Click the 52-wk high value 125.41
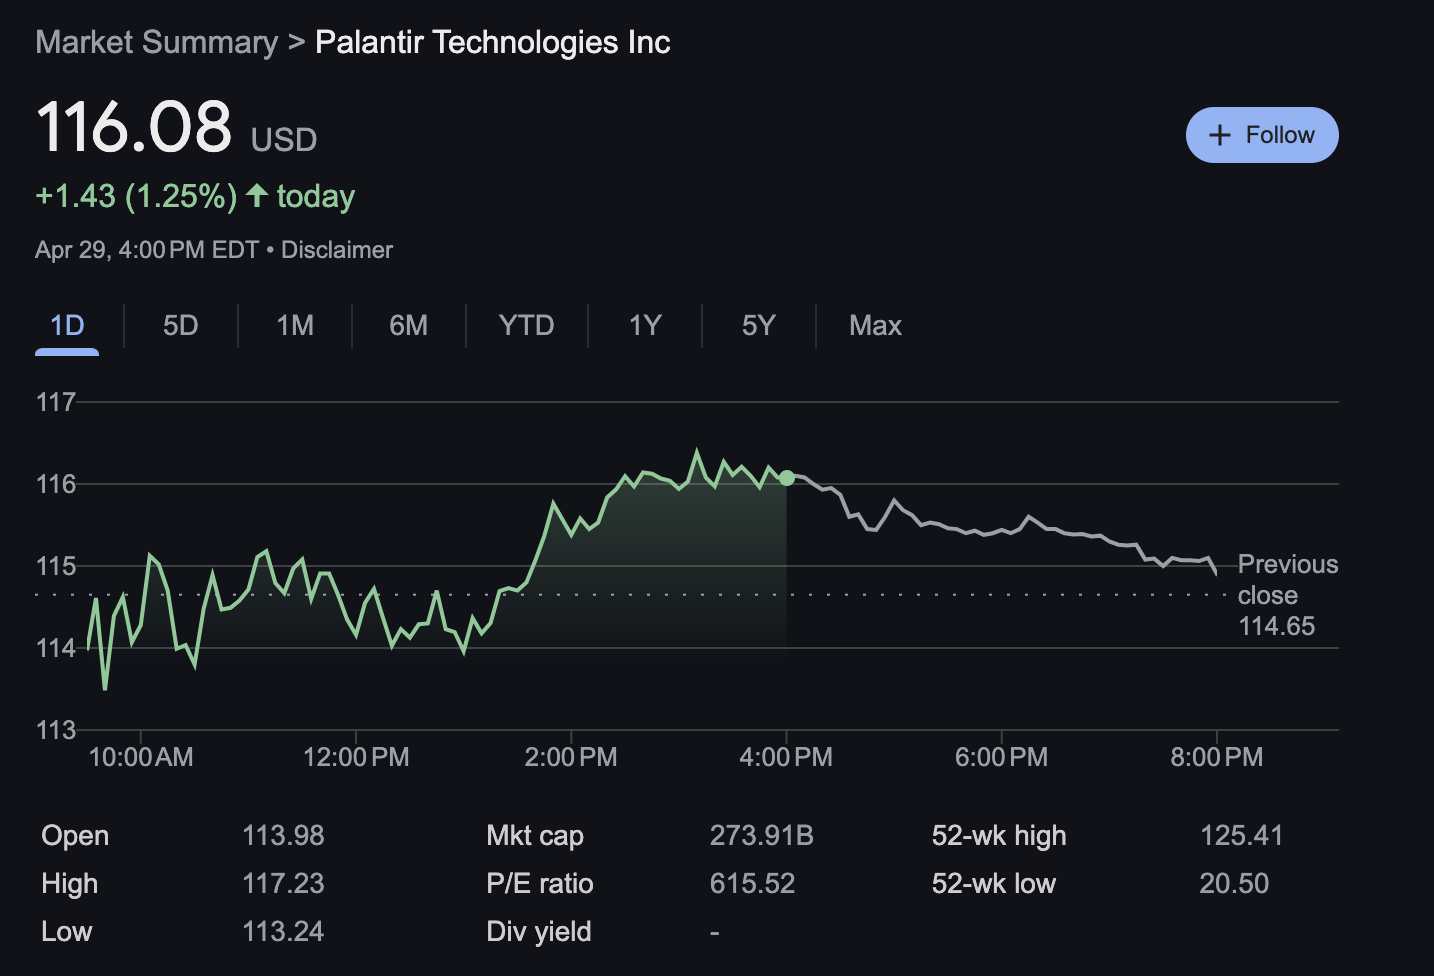1434x976 pixels. (x=1241, y=836)
